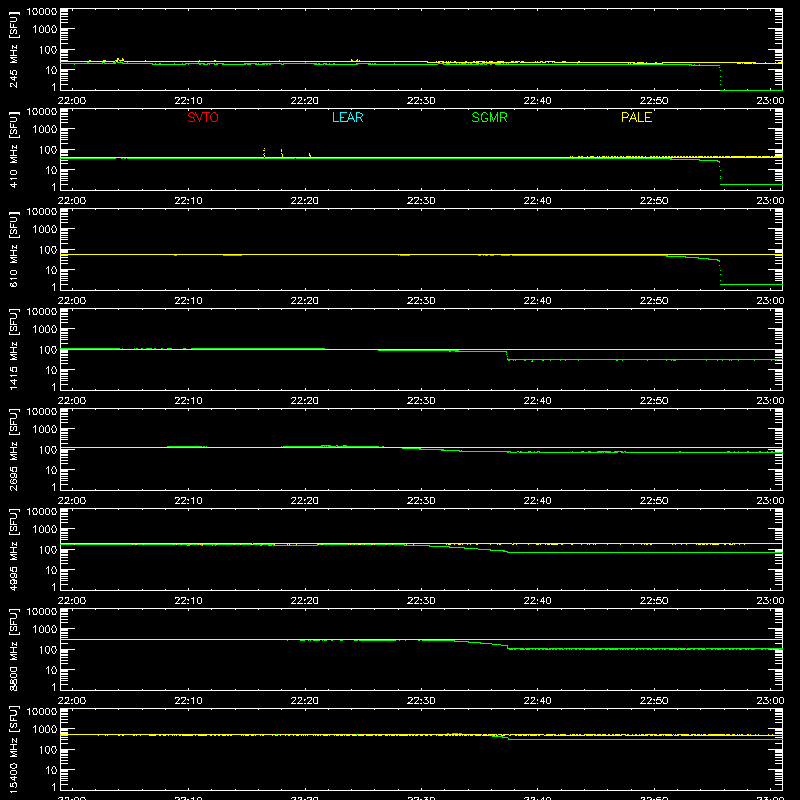Select the 1415 MHz [SFU] axis label
Viewport: 800px width, 800px height.
(x=13, y=349)
